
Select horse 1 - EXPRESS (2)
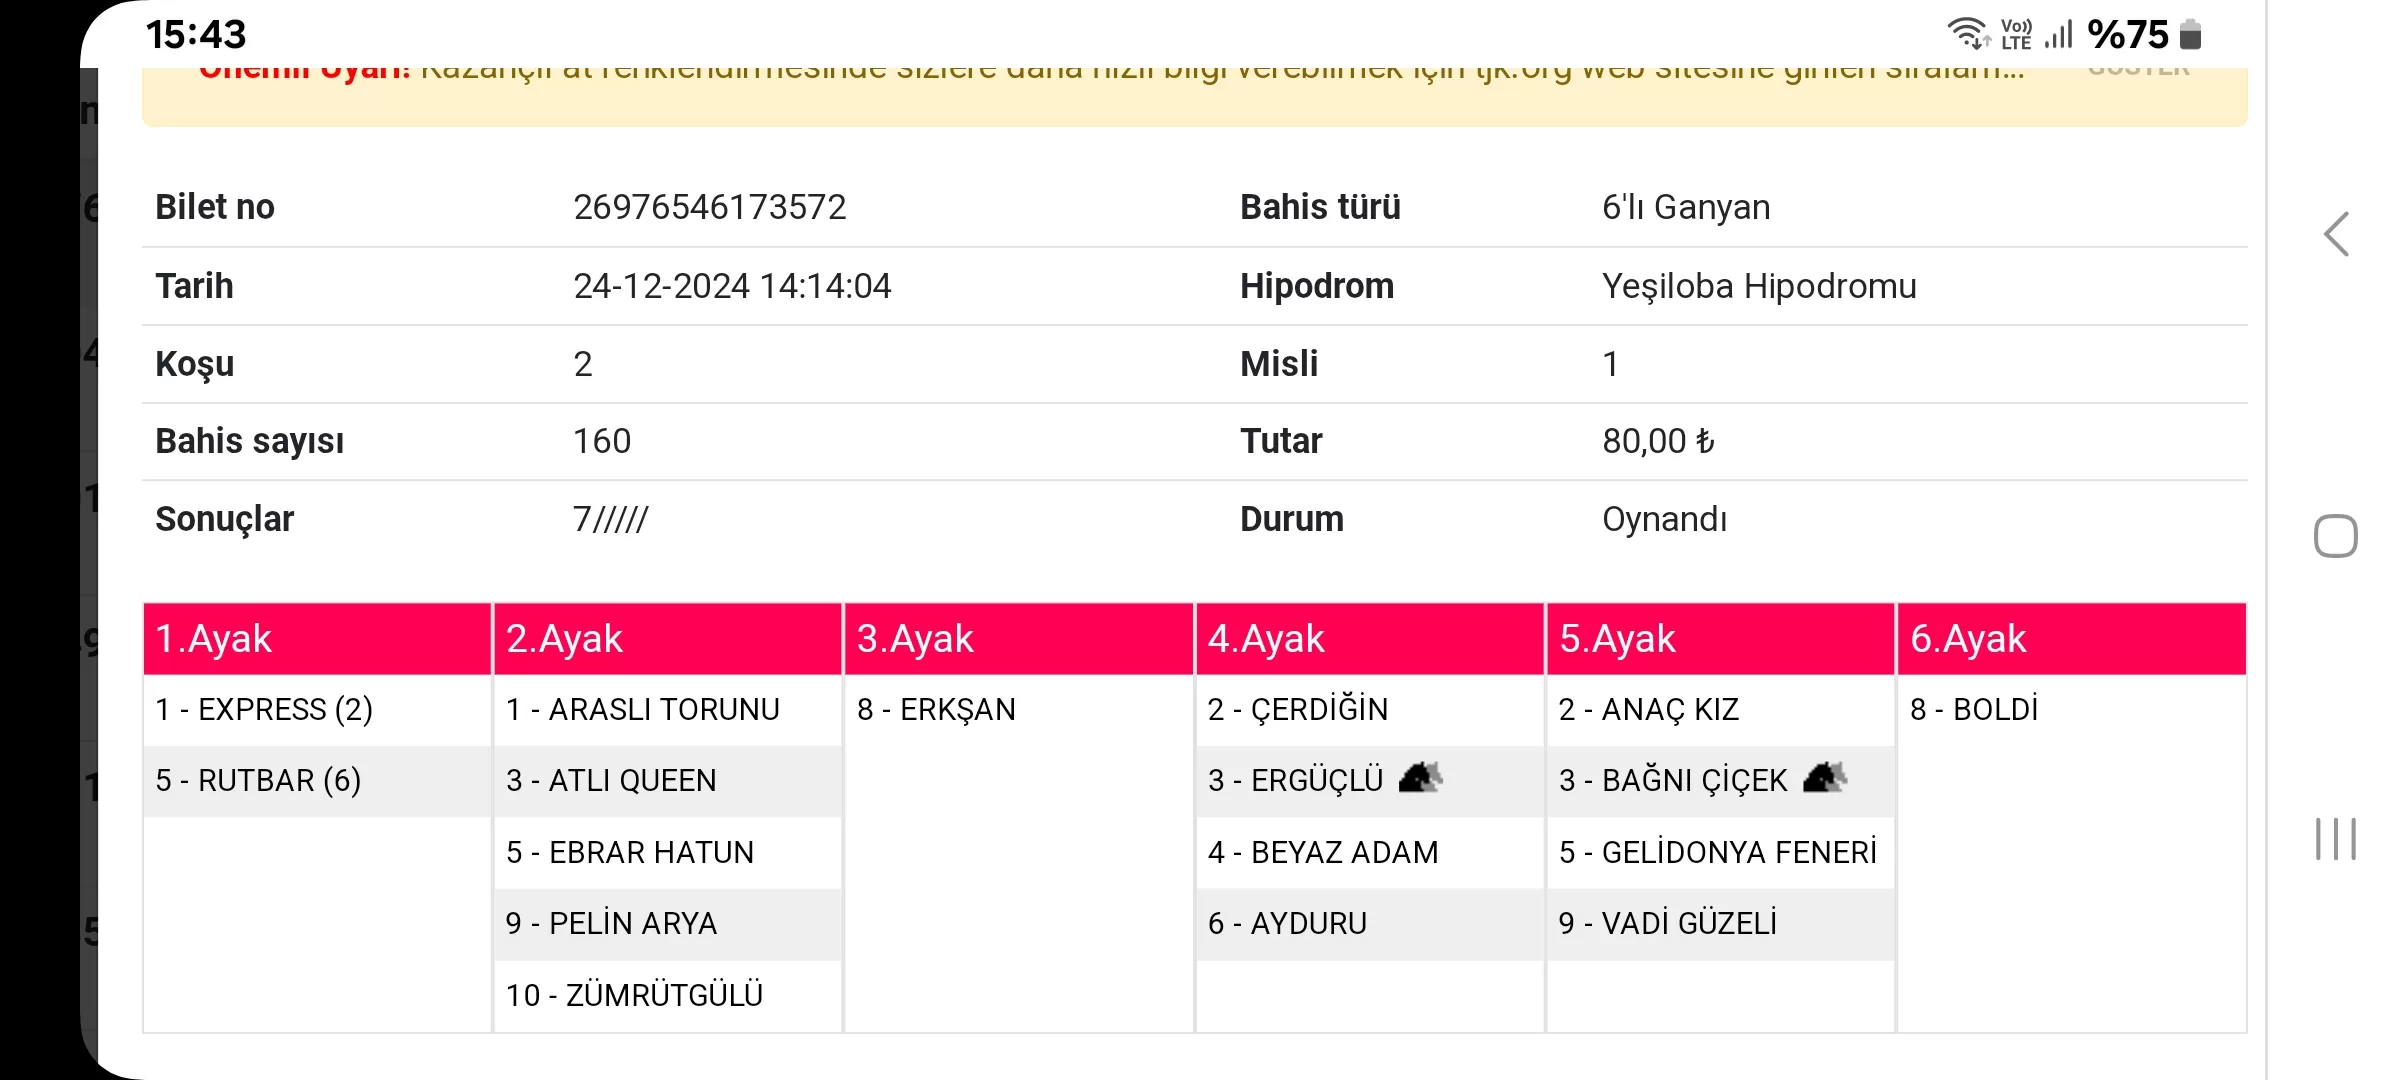[264, 710]
